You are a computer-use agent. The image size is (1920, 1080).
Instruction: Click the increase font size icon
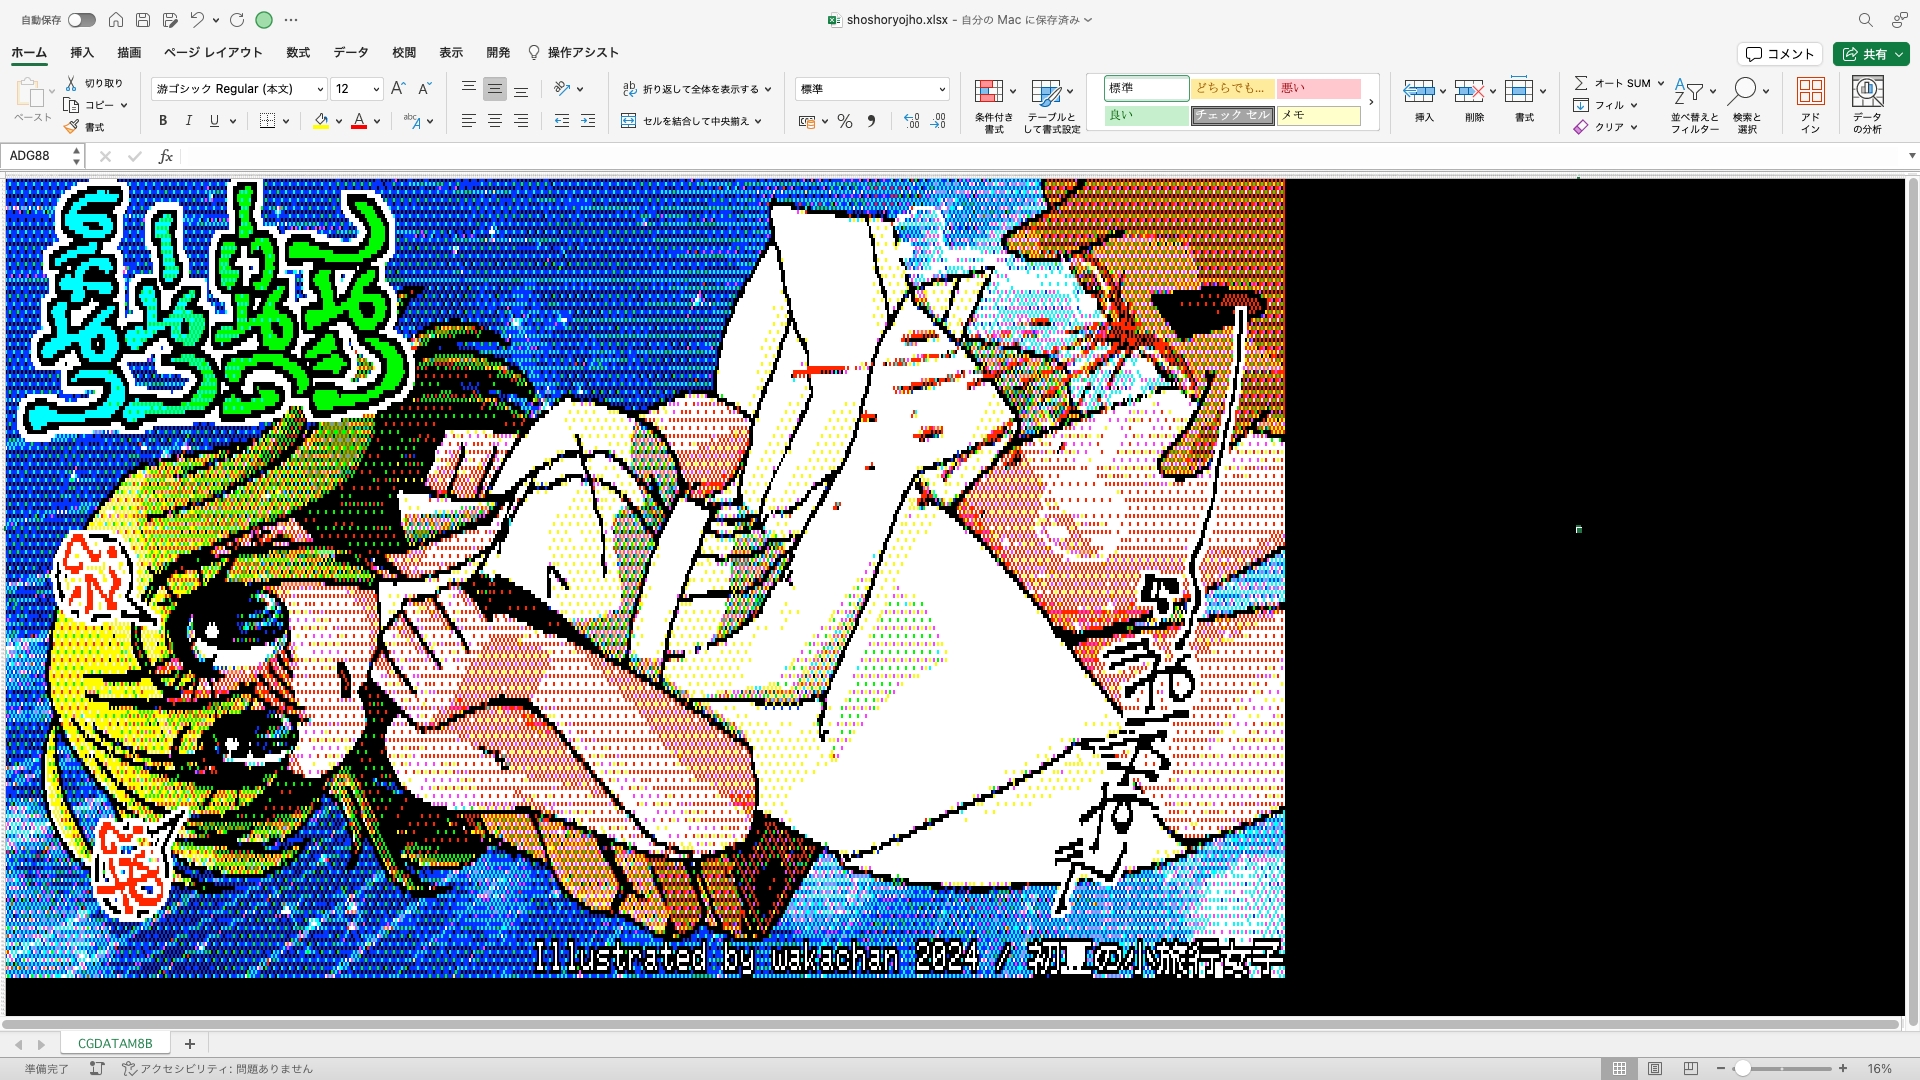pyautogui.click(x=398, y=89)
